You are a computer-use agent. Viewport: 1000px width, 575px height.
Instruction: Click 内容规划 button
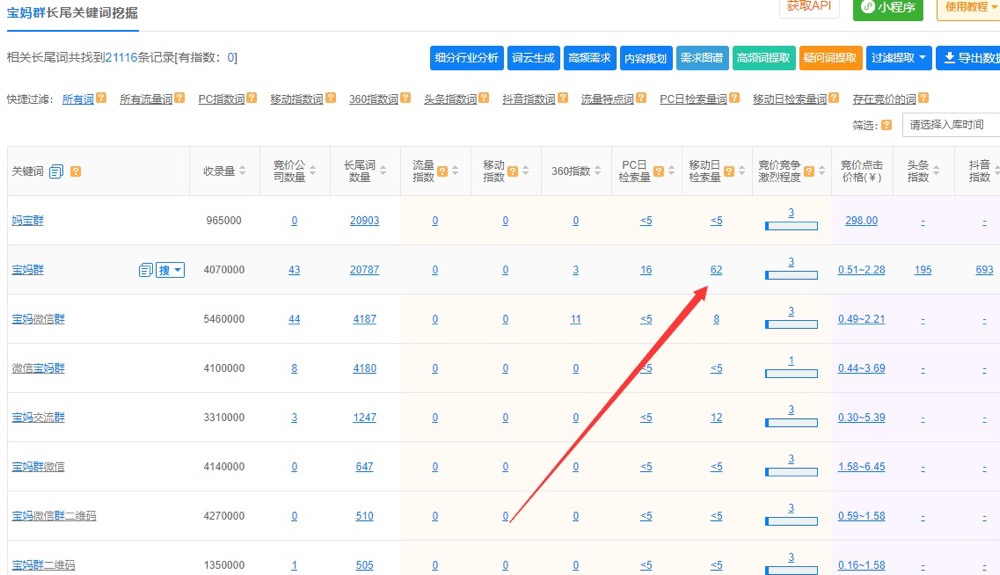645,58
